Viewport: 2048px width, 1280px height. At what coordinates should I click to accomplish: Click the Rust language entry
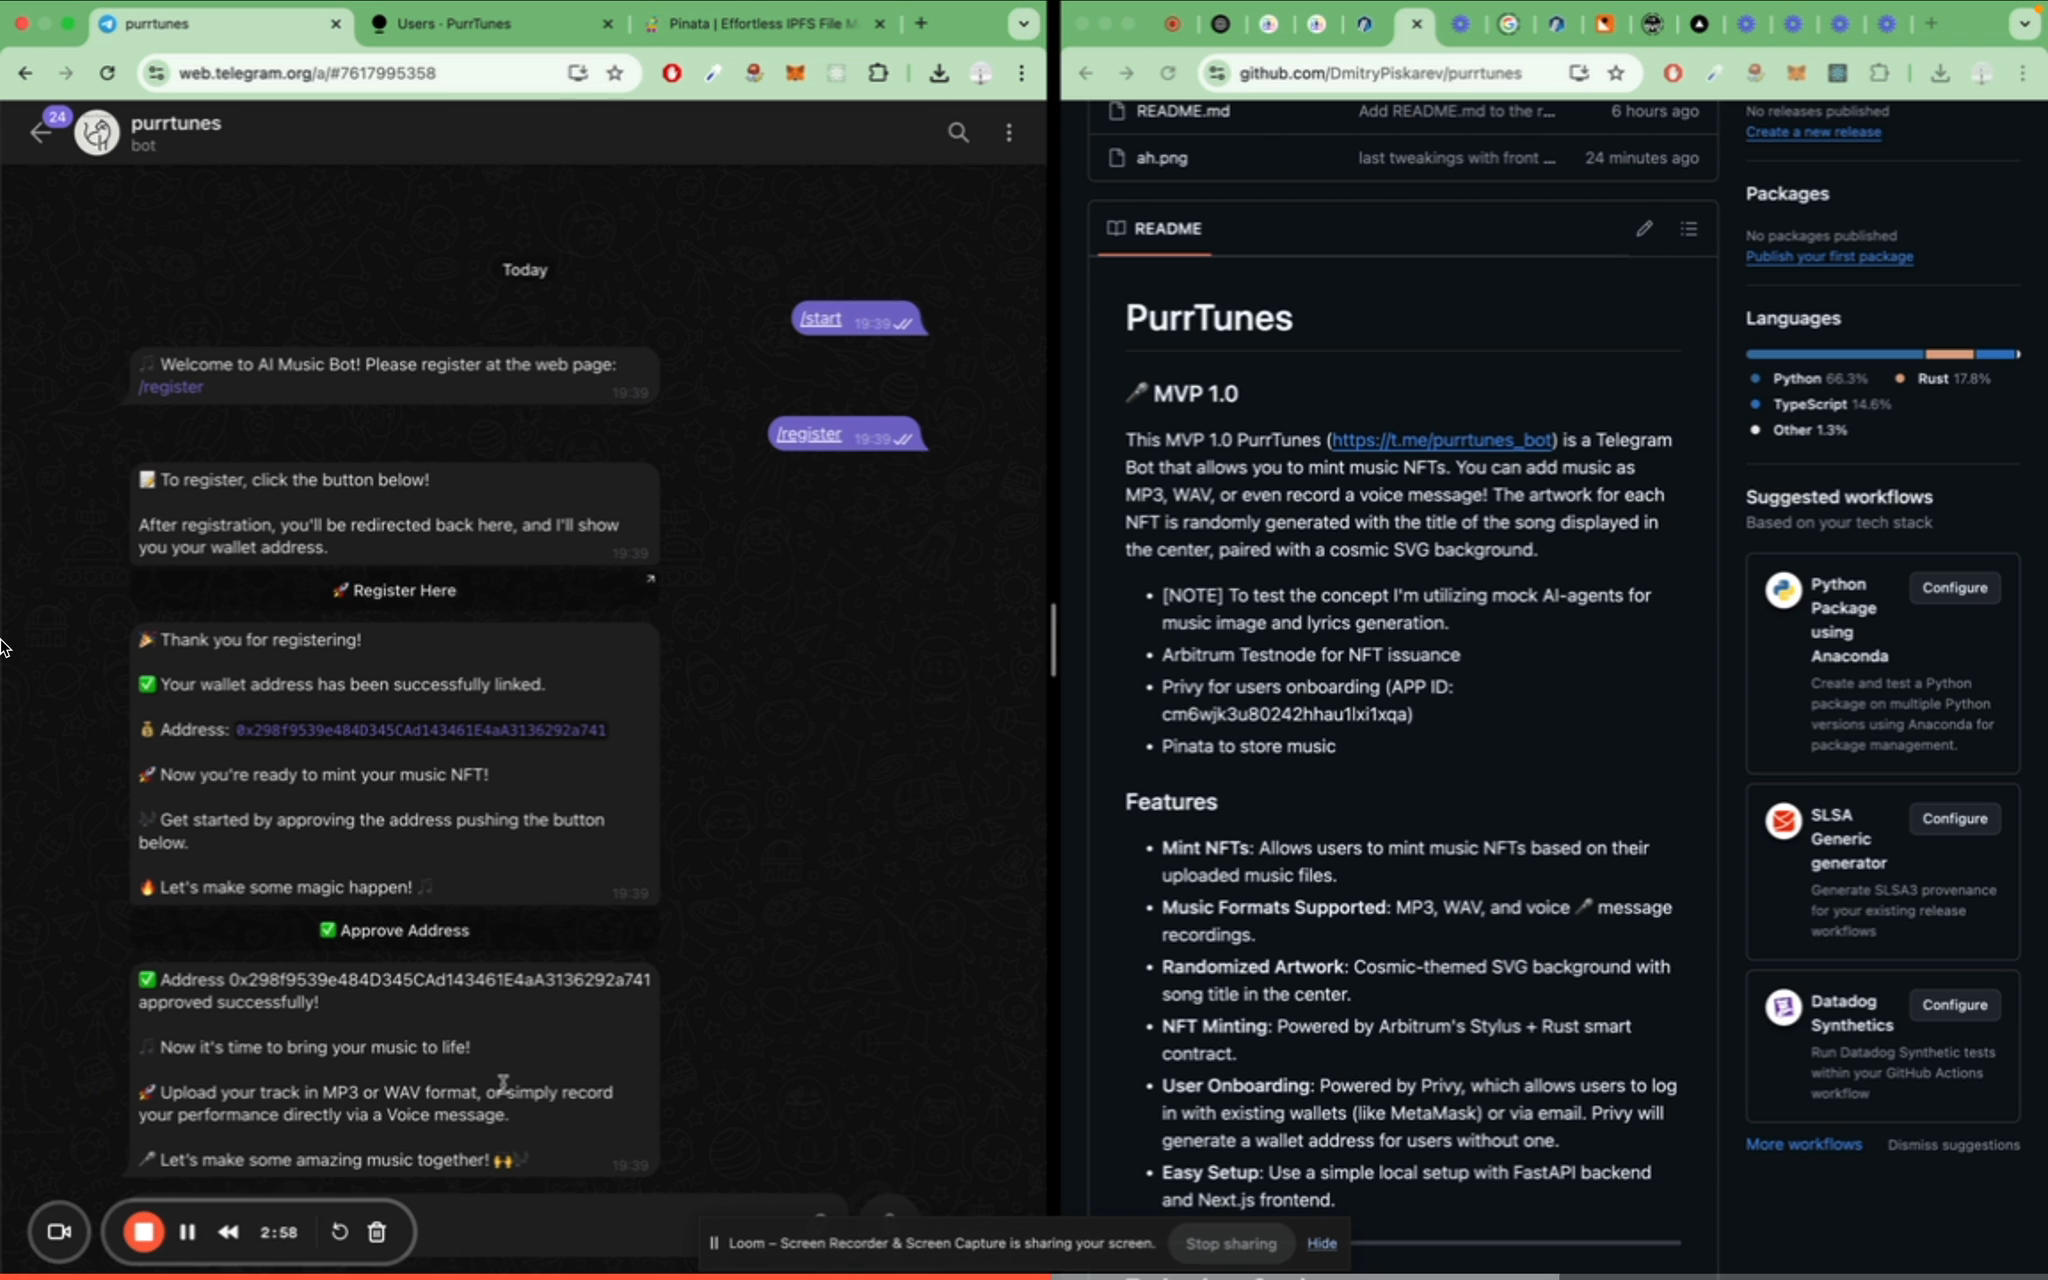coord(1942,379)
